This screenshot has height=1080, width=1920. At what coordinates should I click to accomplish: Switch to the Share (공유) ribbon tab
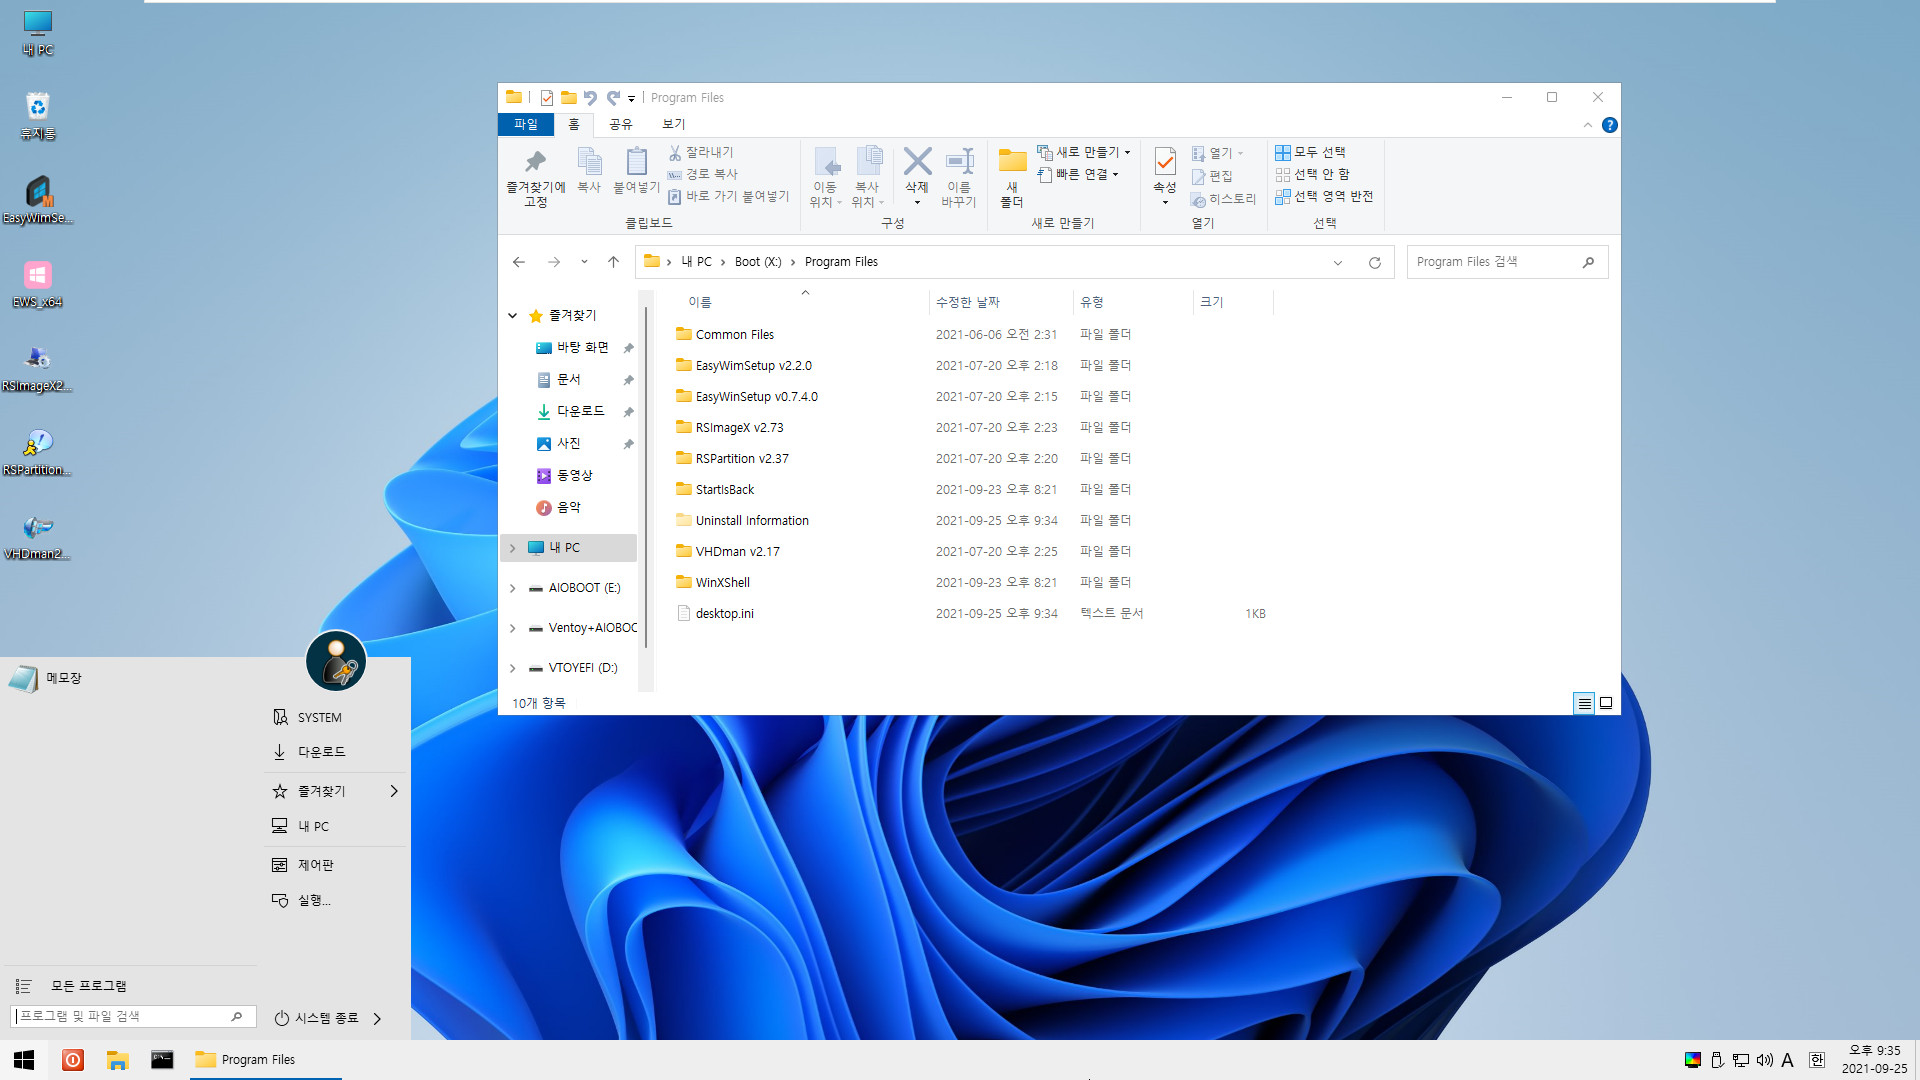tap(621, 124)
